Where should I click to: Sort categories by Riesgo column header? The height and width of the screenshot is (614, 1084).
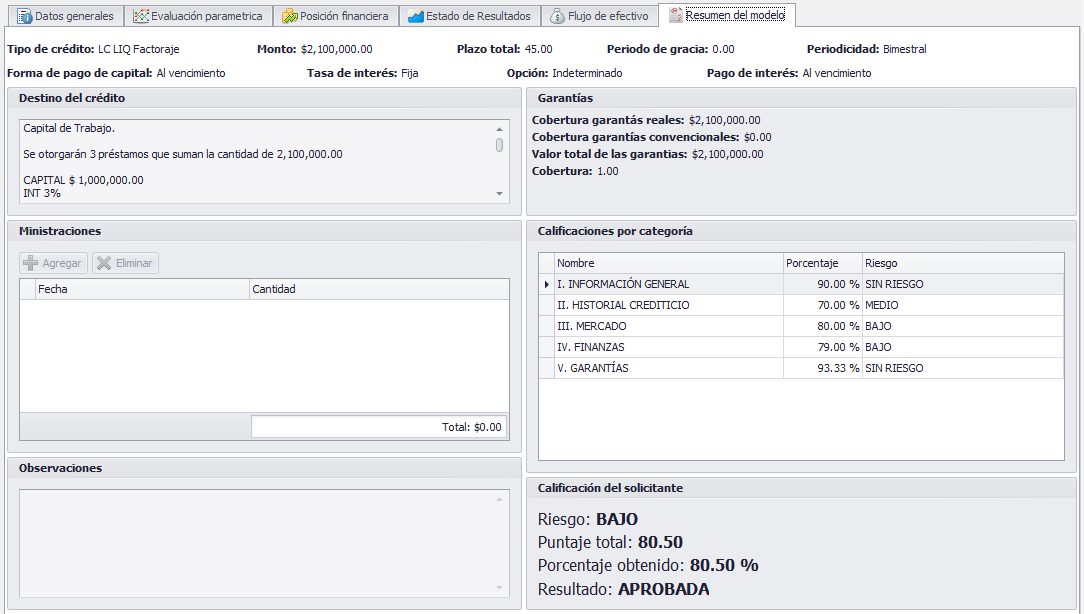coord(963,263)
